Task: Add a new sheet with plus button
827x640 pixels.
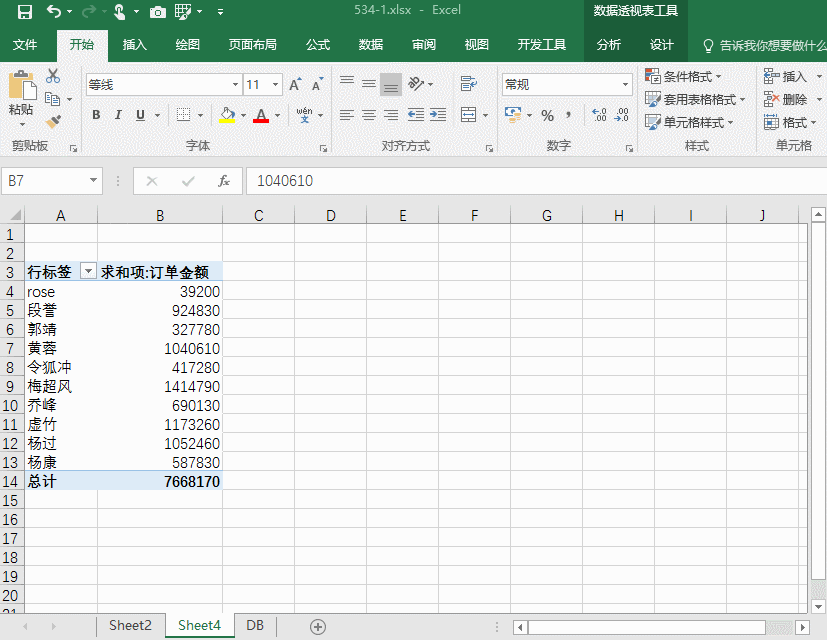Action: point(318,627)
